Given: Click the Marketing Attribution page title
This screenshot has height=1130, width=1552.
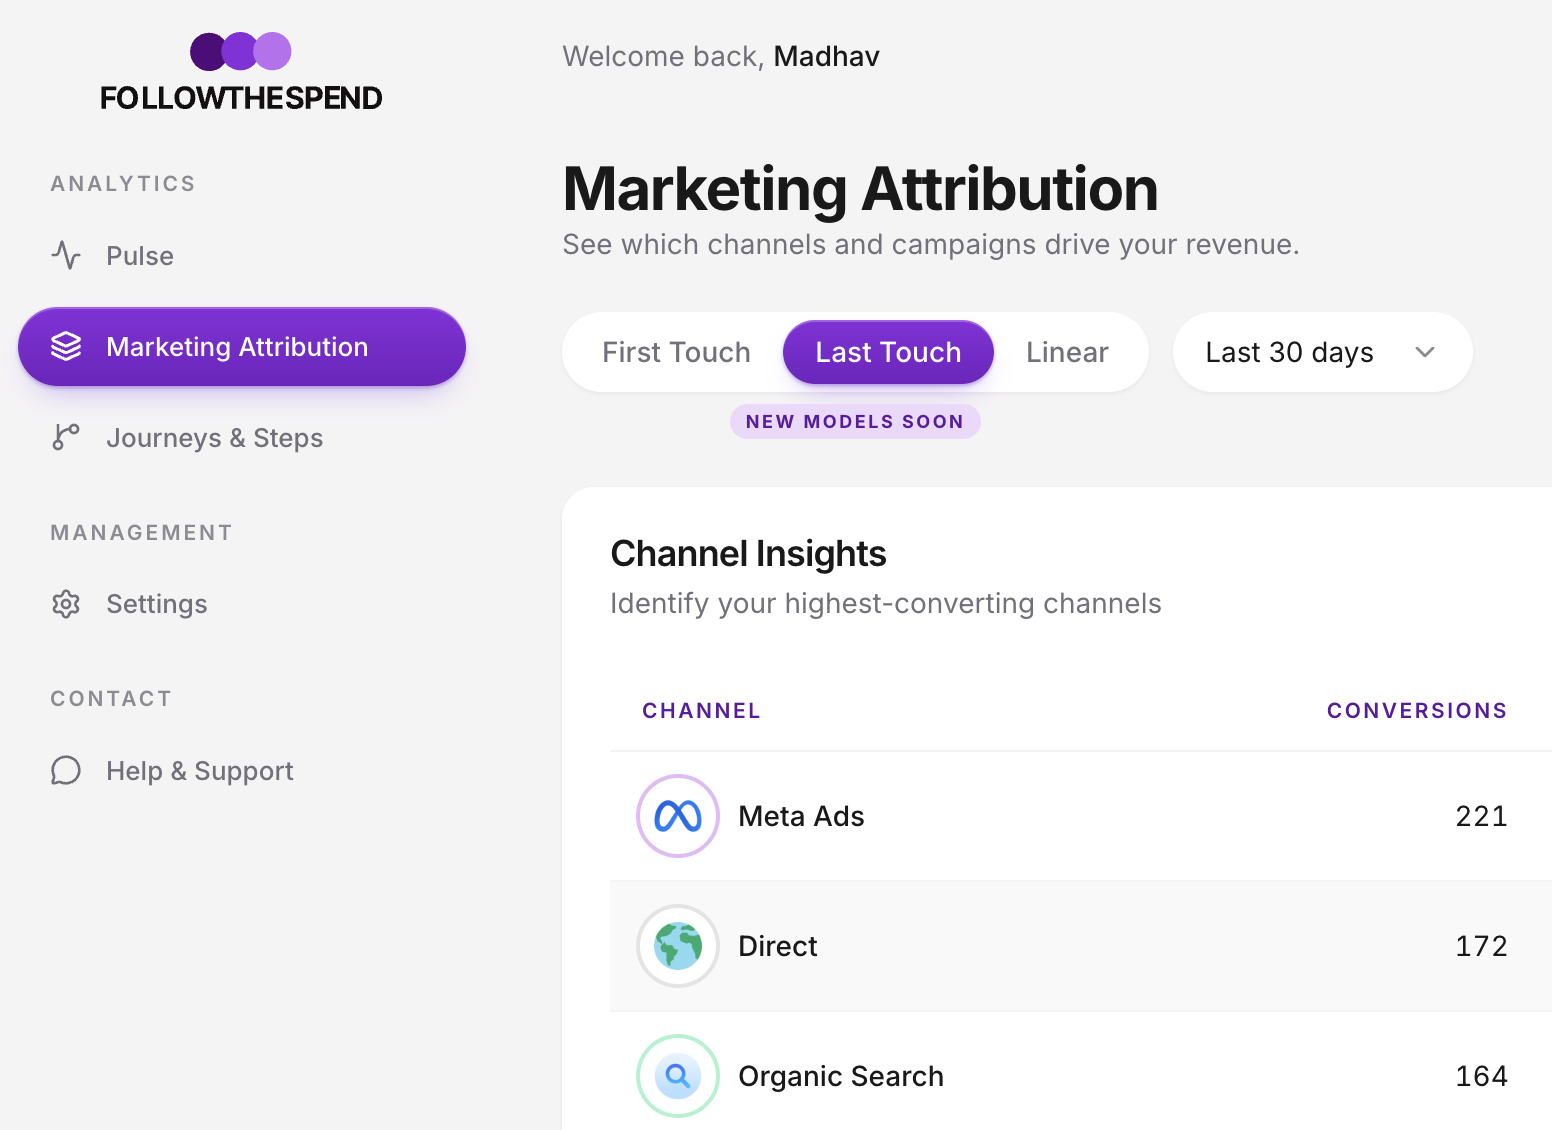Looking at the screenshot, I should click(860, 189).
